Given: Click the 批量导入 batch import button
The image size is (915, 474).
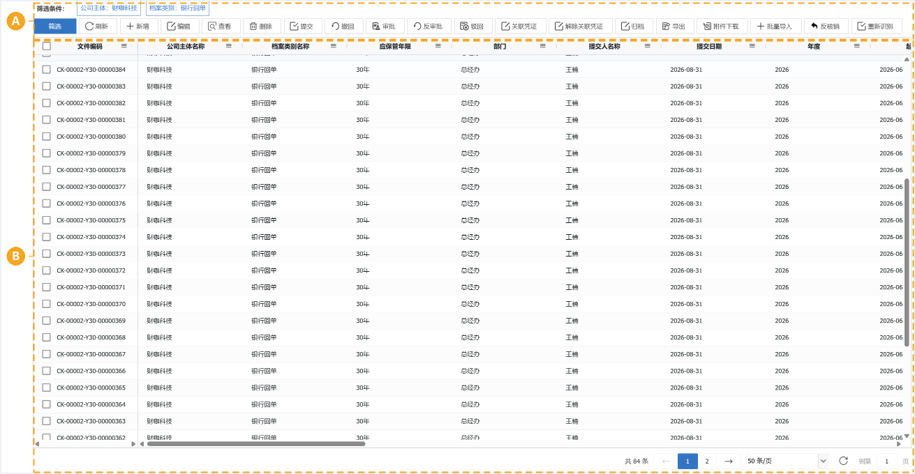Looking at the screenshot, I should tap(775, 26).
